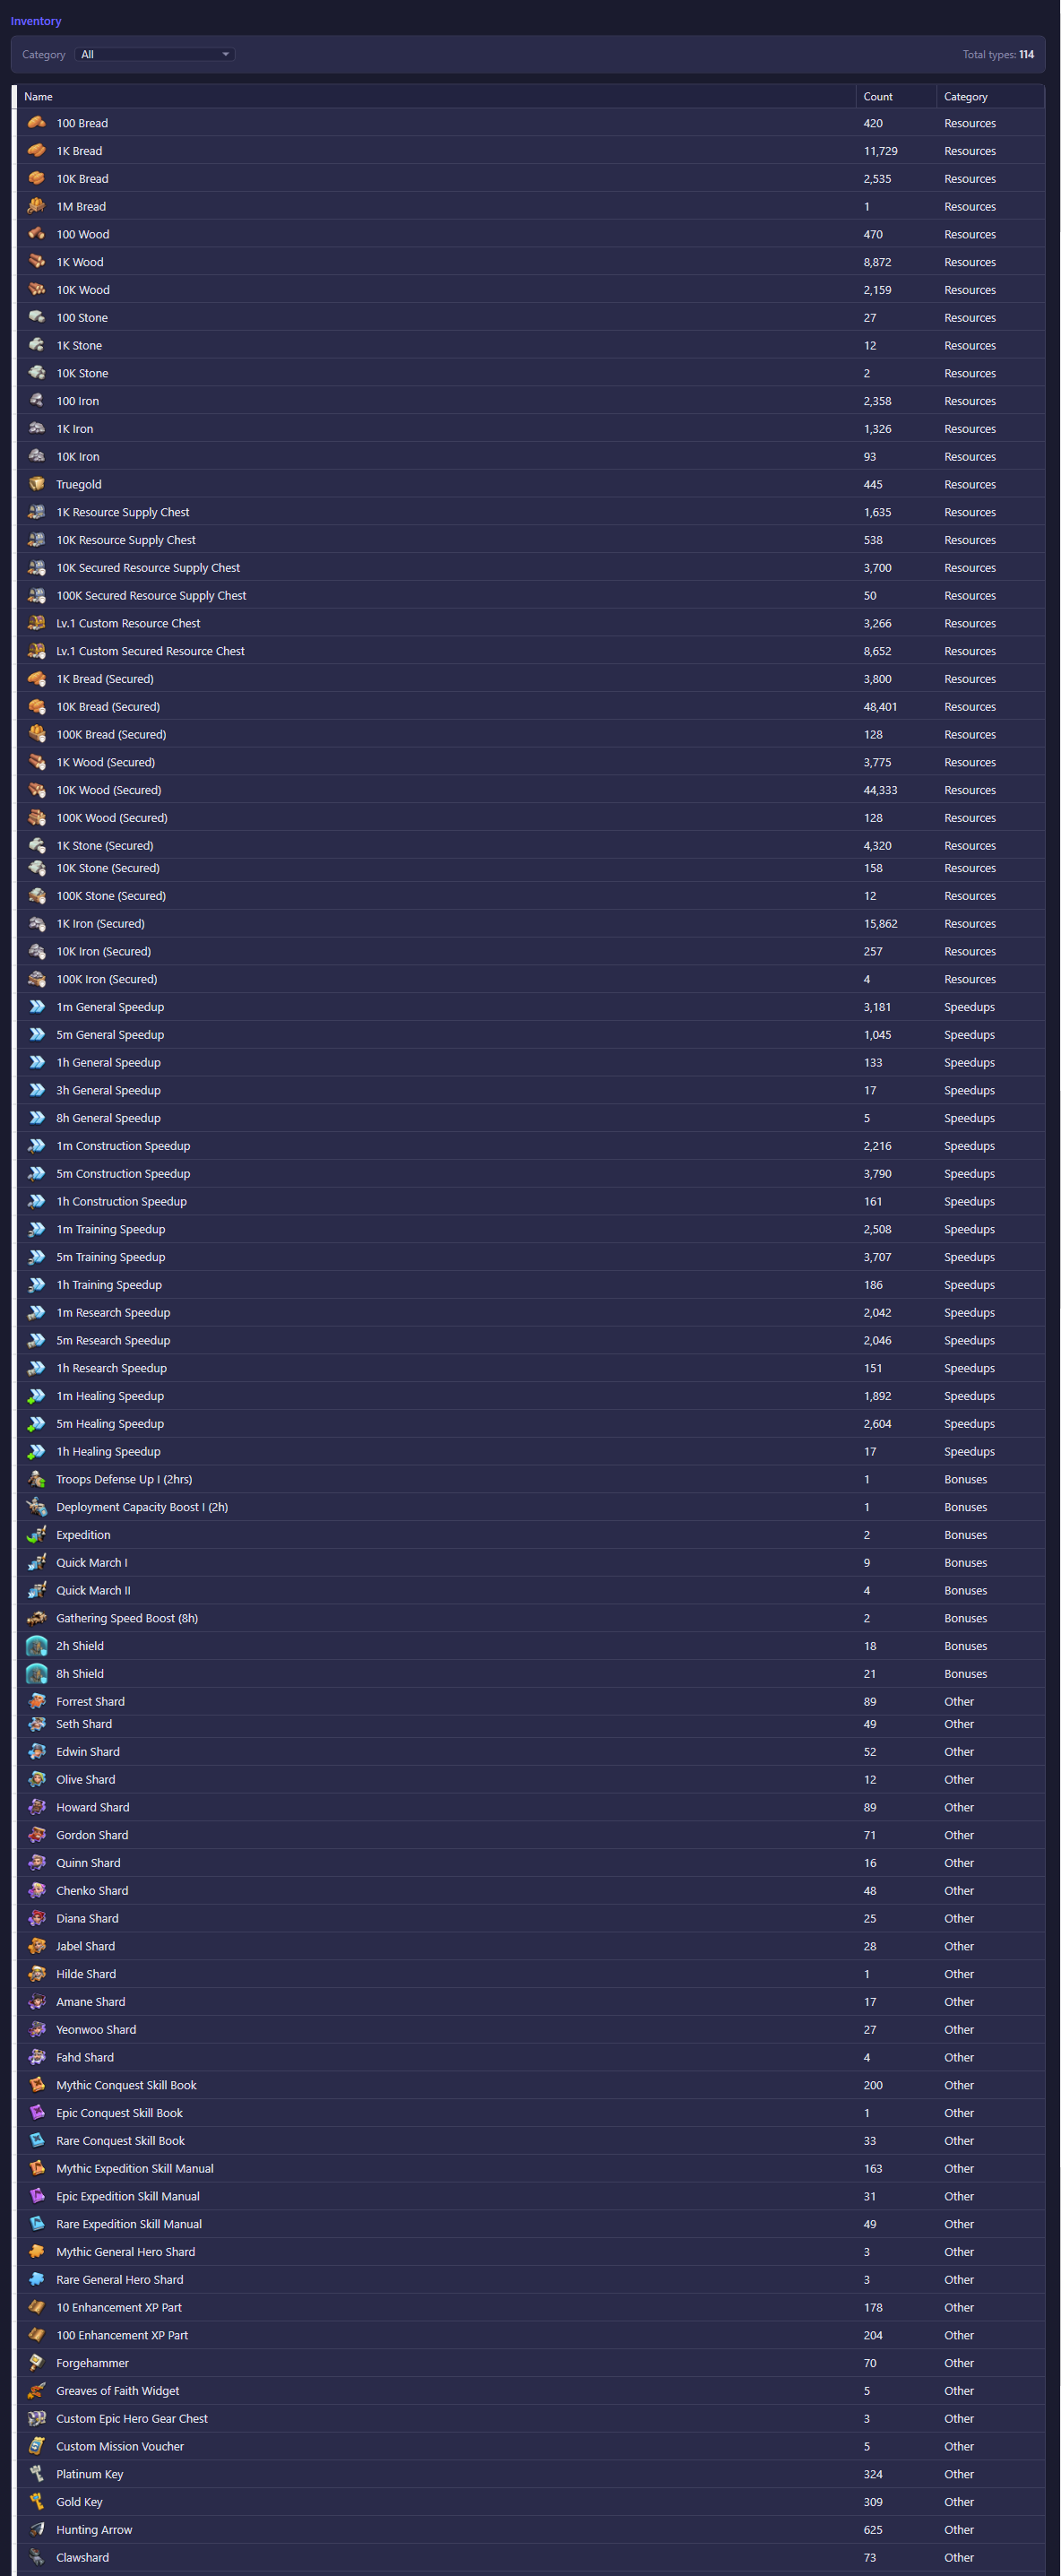1061x2576 pixels.
Task: Select the 100K Secured Resource Supply Chest name
Action: pos(151,596)
